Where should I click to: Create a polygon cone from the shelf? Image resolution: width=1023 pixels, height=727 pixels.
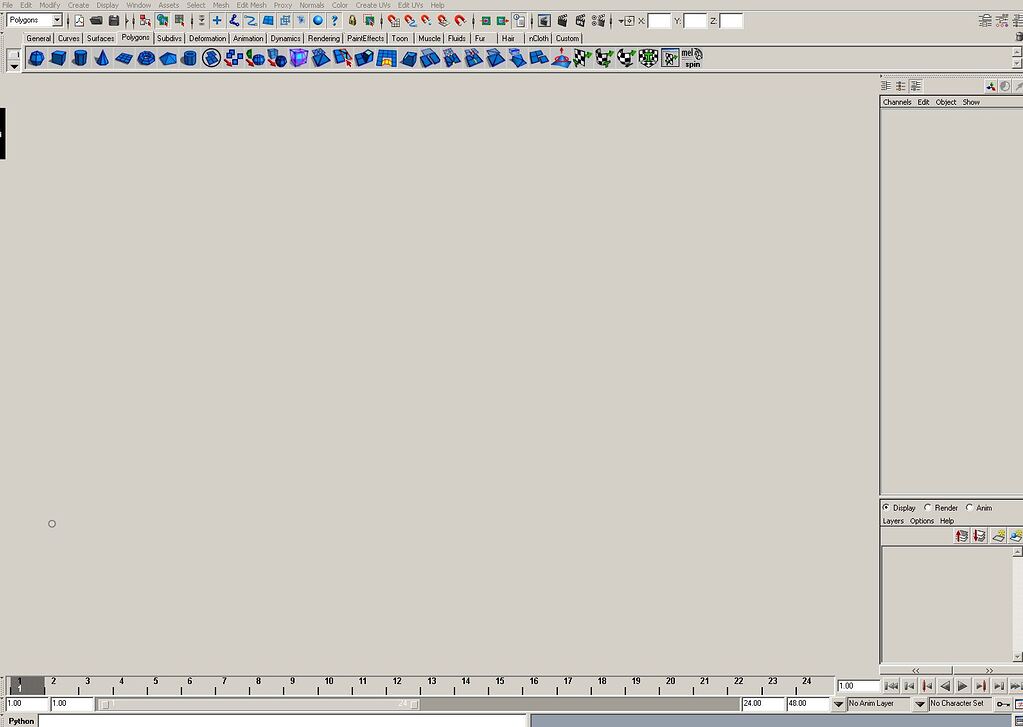pos(101,58)
